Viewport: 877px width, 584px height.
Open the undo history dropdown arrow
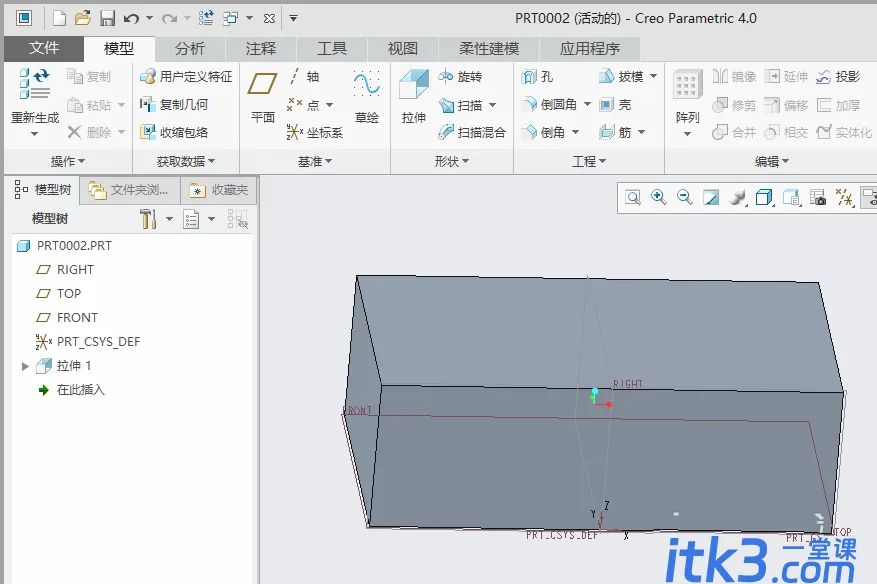pyautogui.click(x=149, y=18)
